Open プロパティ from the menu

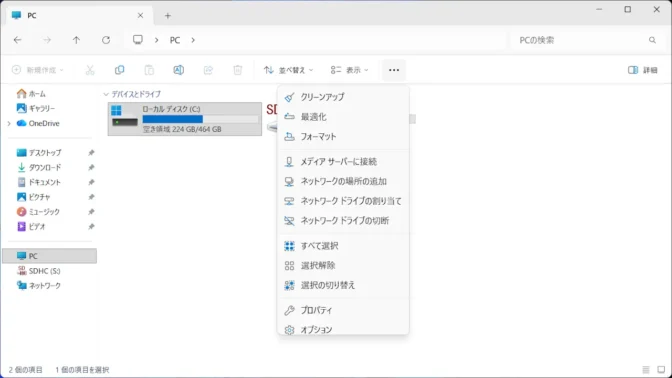point(343,310)
